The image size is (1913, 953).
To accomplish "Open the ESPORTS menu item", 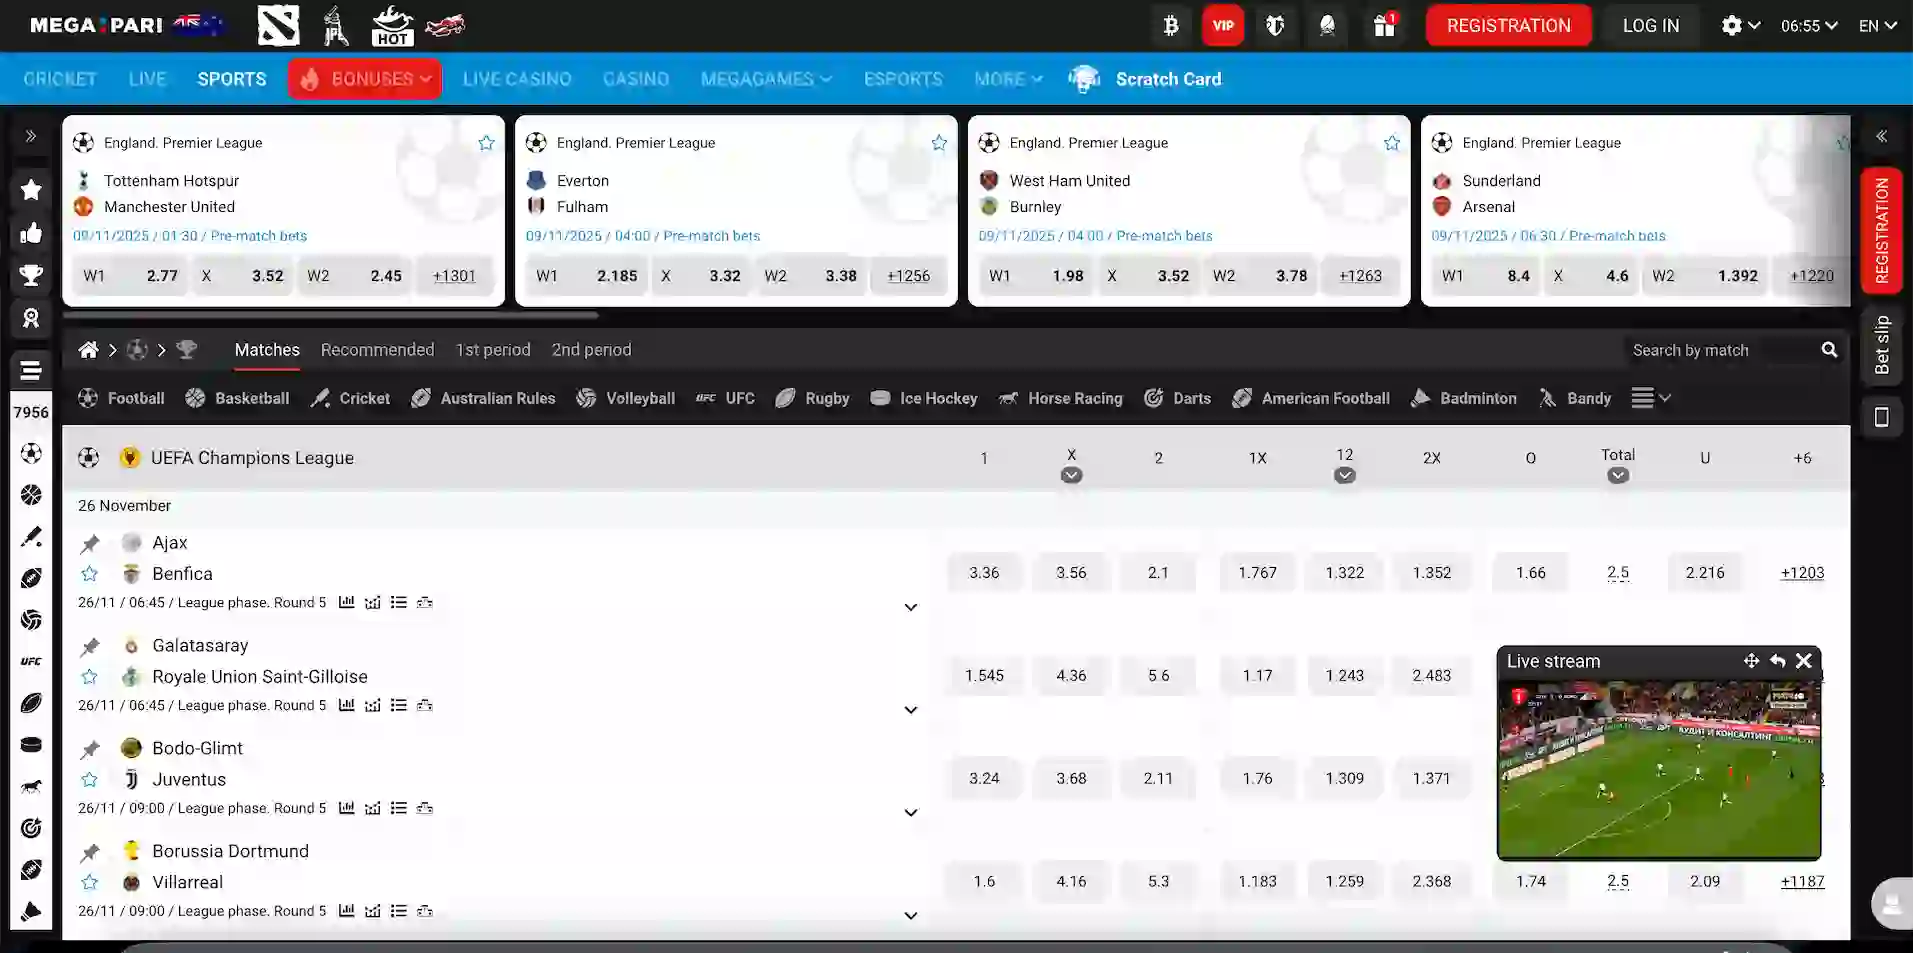I will (x=902, y=78).
